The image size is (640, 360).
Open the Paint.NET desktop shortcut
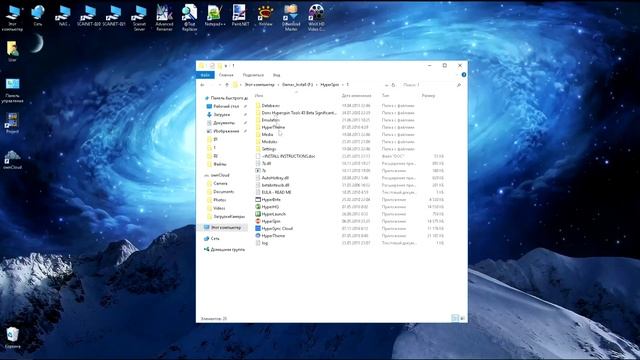(240, 16)
